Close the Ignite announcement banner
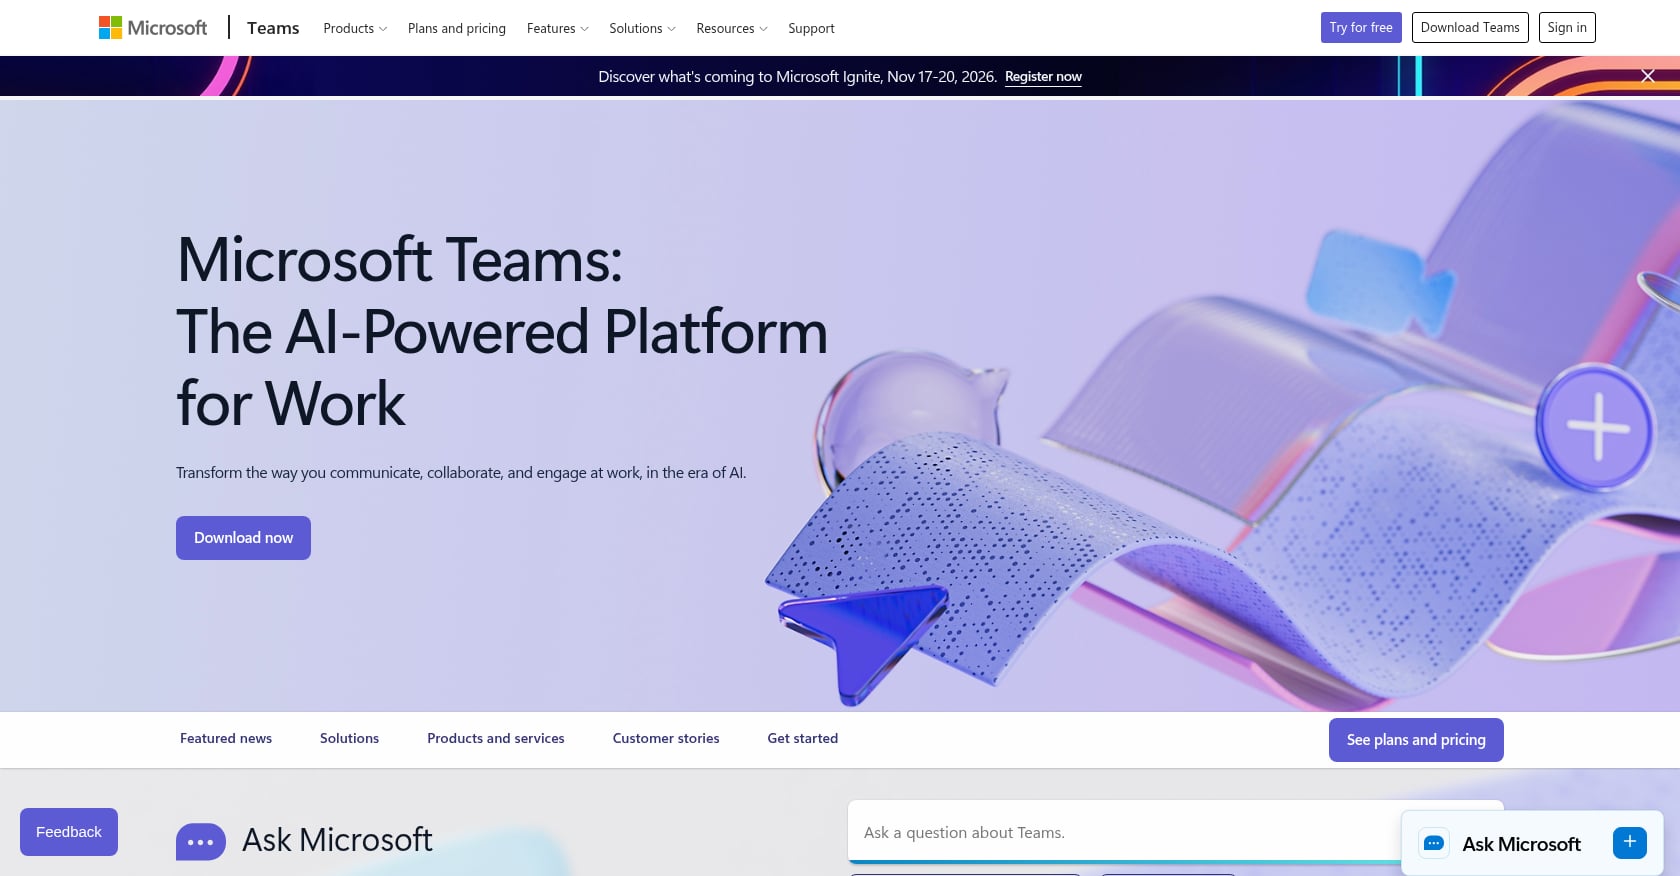The width and height of the screenshot is (1680, 876). 1648,76
